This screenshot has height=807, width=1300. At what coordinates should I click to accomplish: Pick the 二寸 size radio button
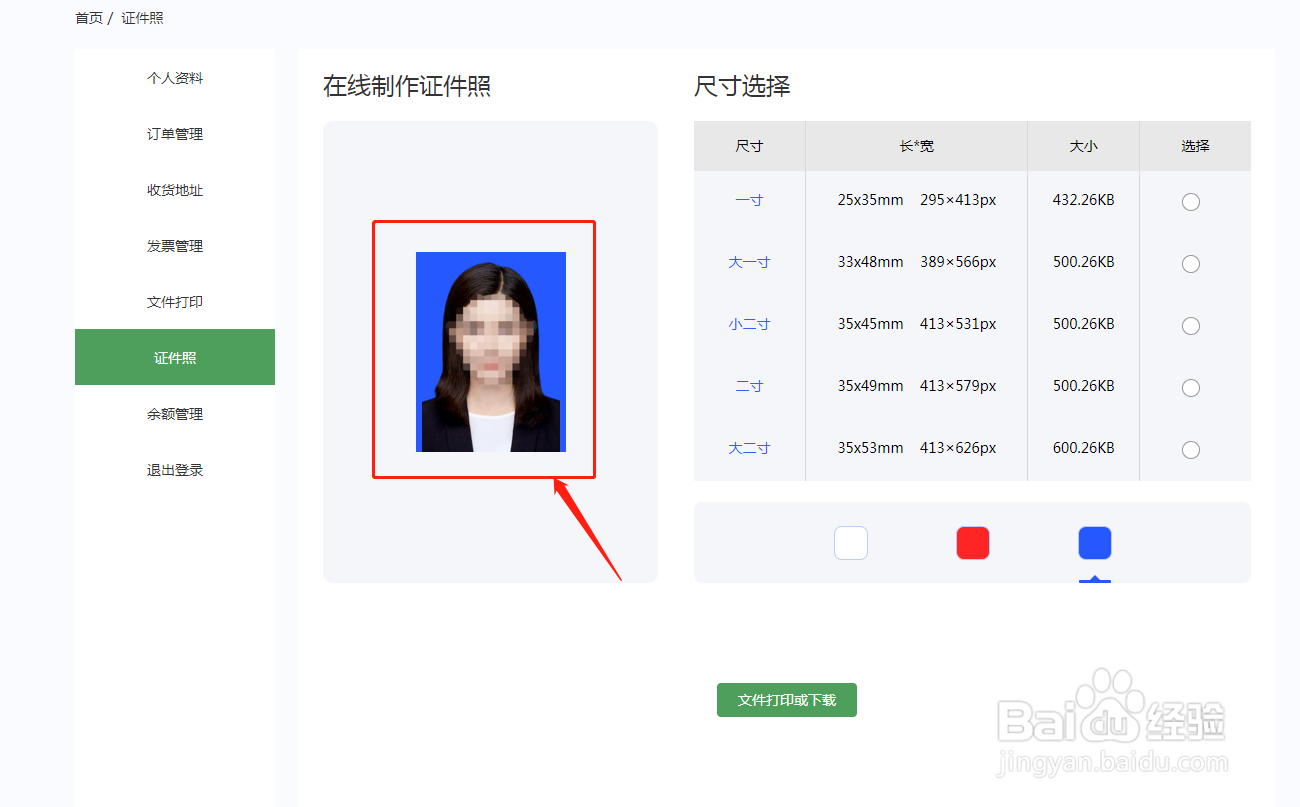pos(1190,388)
